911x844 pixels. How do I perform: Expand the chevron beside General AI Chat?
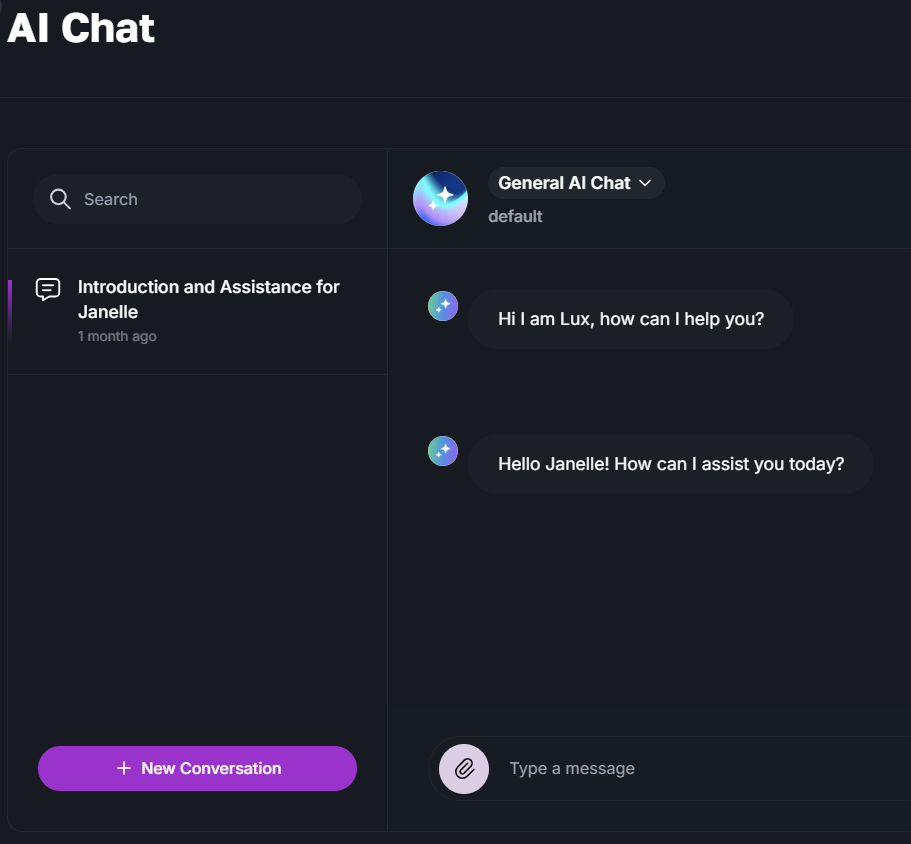[x=647, y=183]
